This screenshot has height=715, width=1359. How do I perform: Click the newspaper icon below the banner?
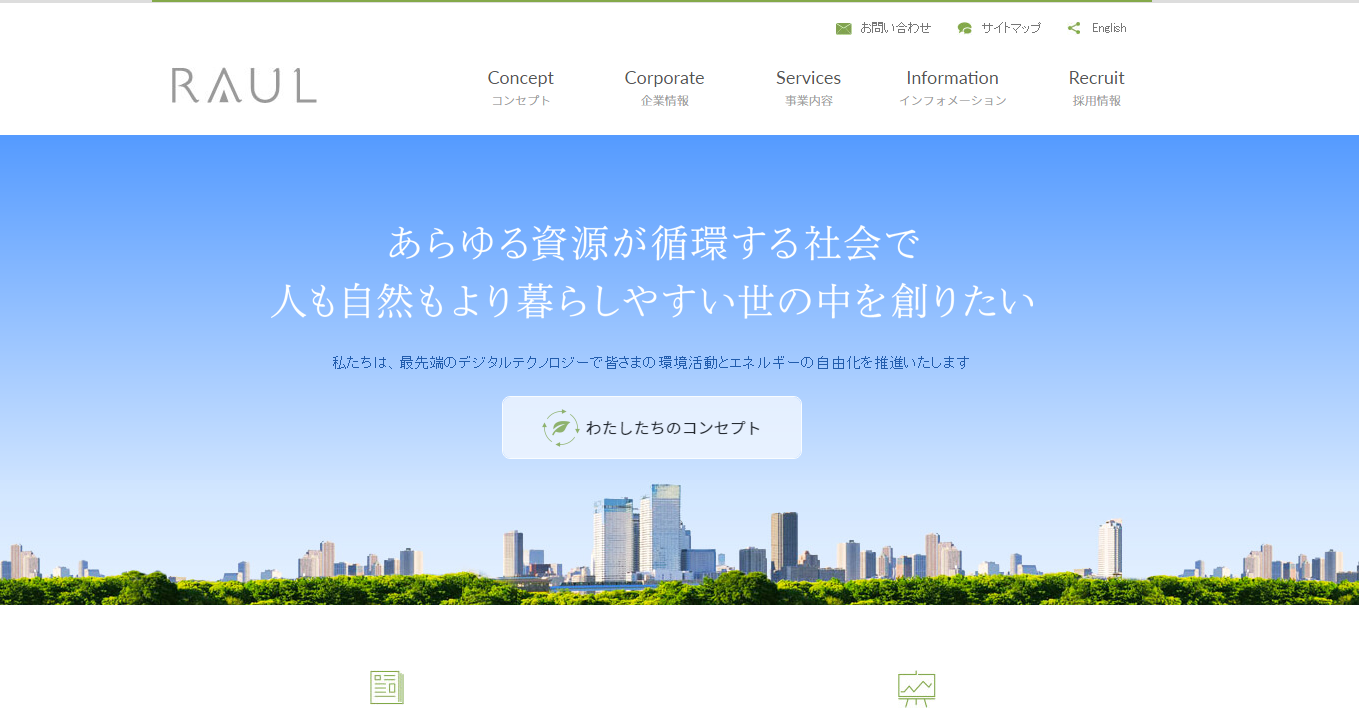tap(387, 687)
